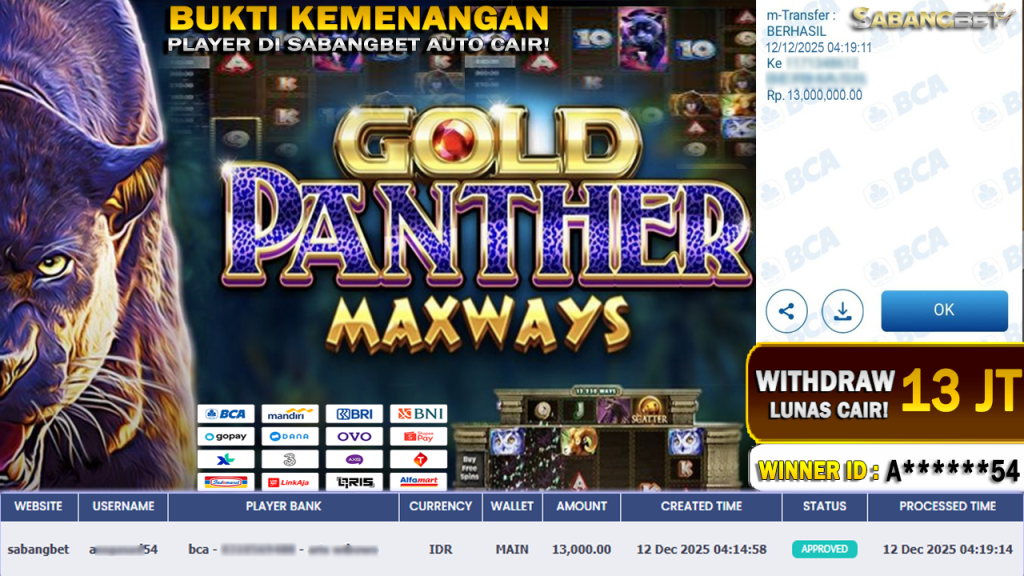Choose the Mandiri bank logo

tap(290, 414)
